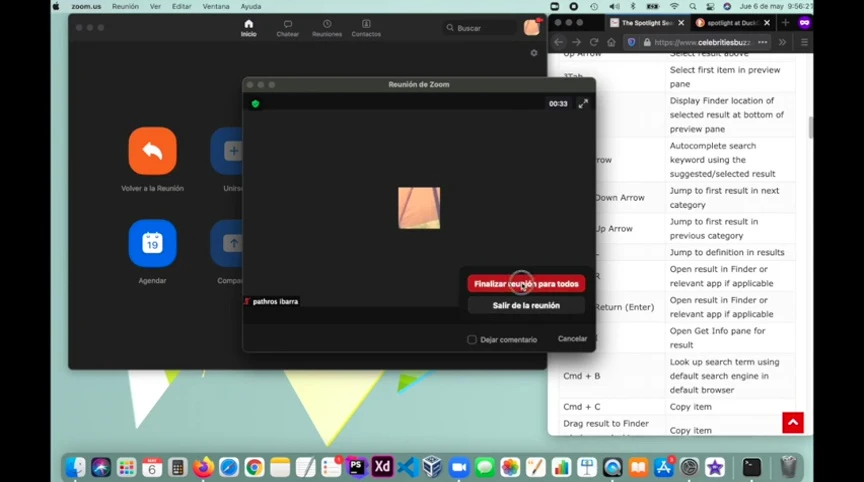Open Firefox from the Dock
864x482 pixels.
(203, 468)
